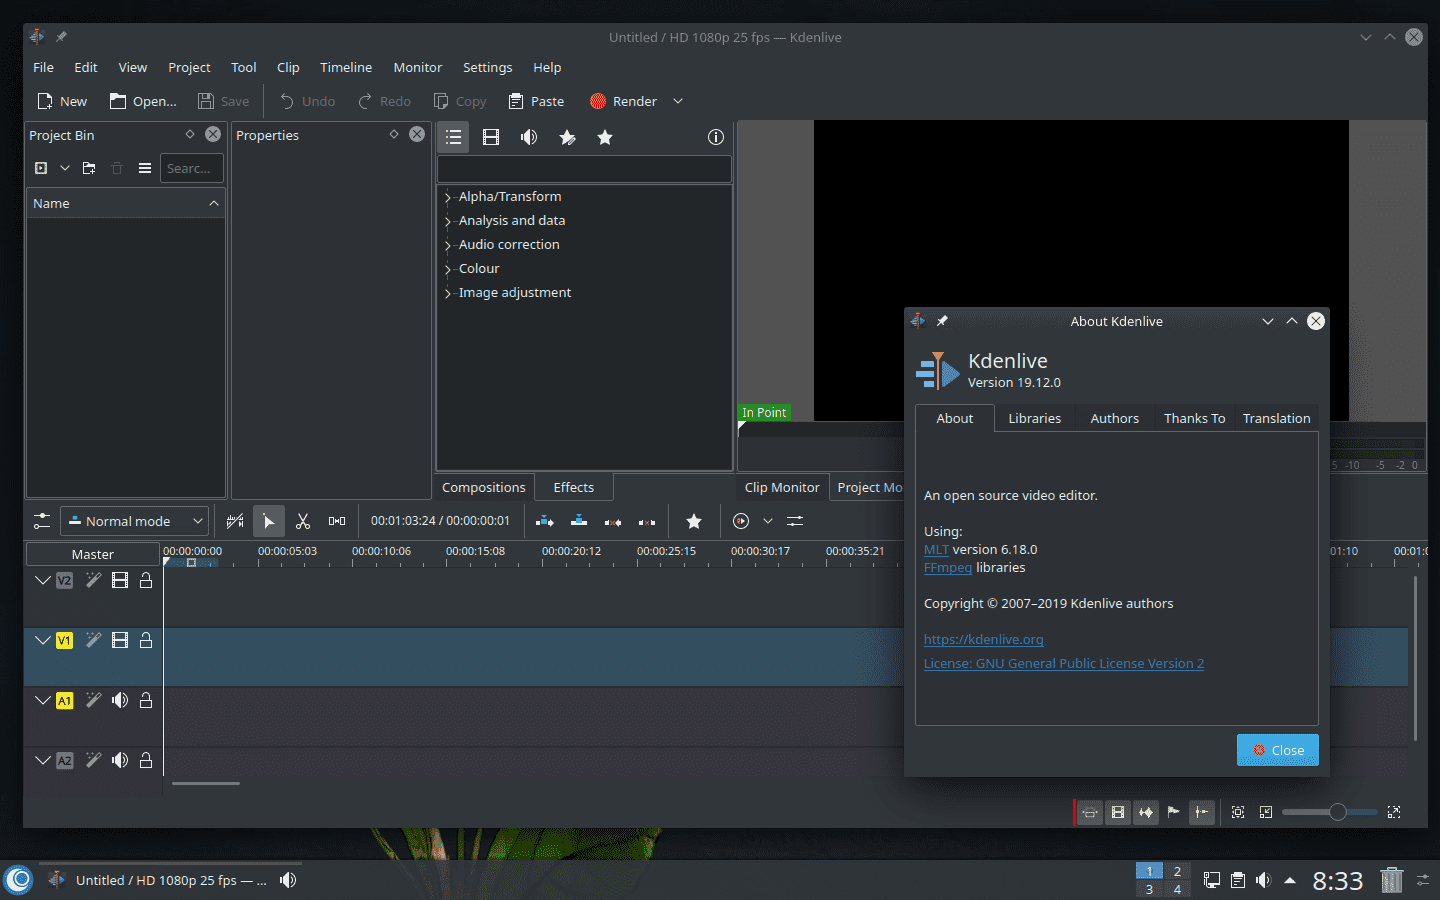Screen dimensions: 1440x900
Task: Click inside the effects search field
Action: [x=584, y=168]
